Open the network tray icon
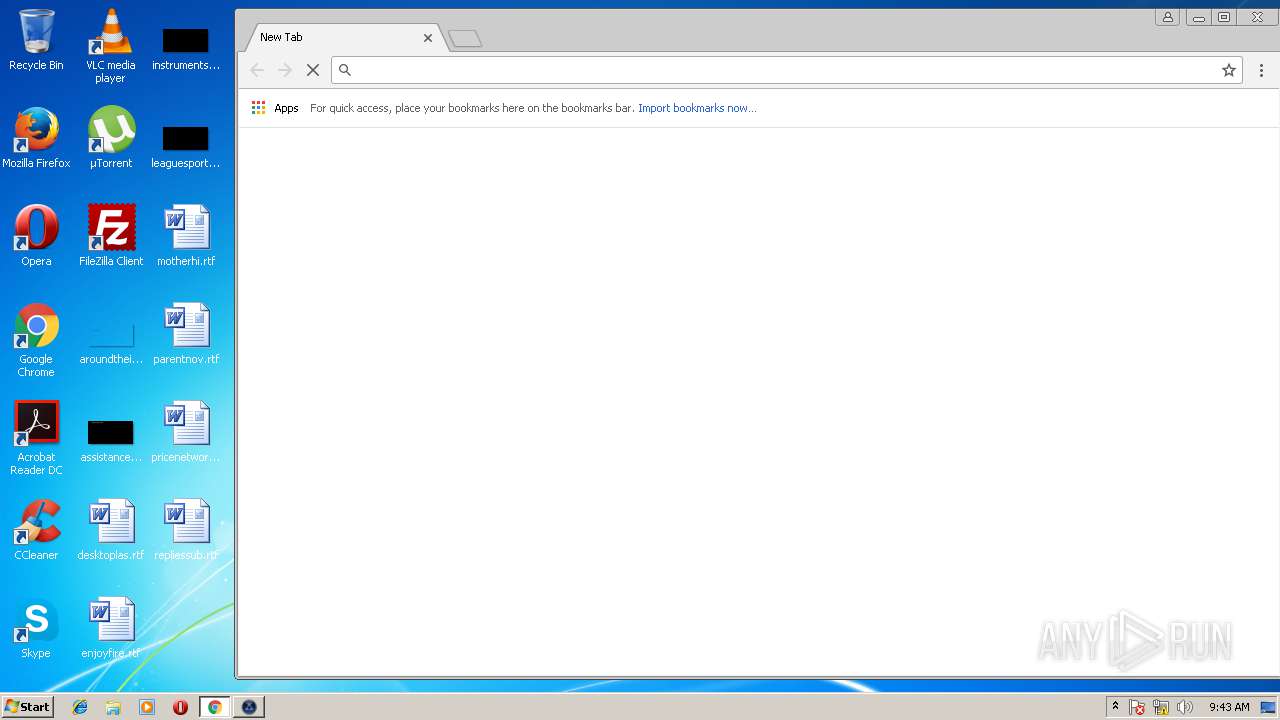The width and height of the screenshot is (1280, 720). click(x=1161, y=707)
